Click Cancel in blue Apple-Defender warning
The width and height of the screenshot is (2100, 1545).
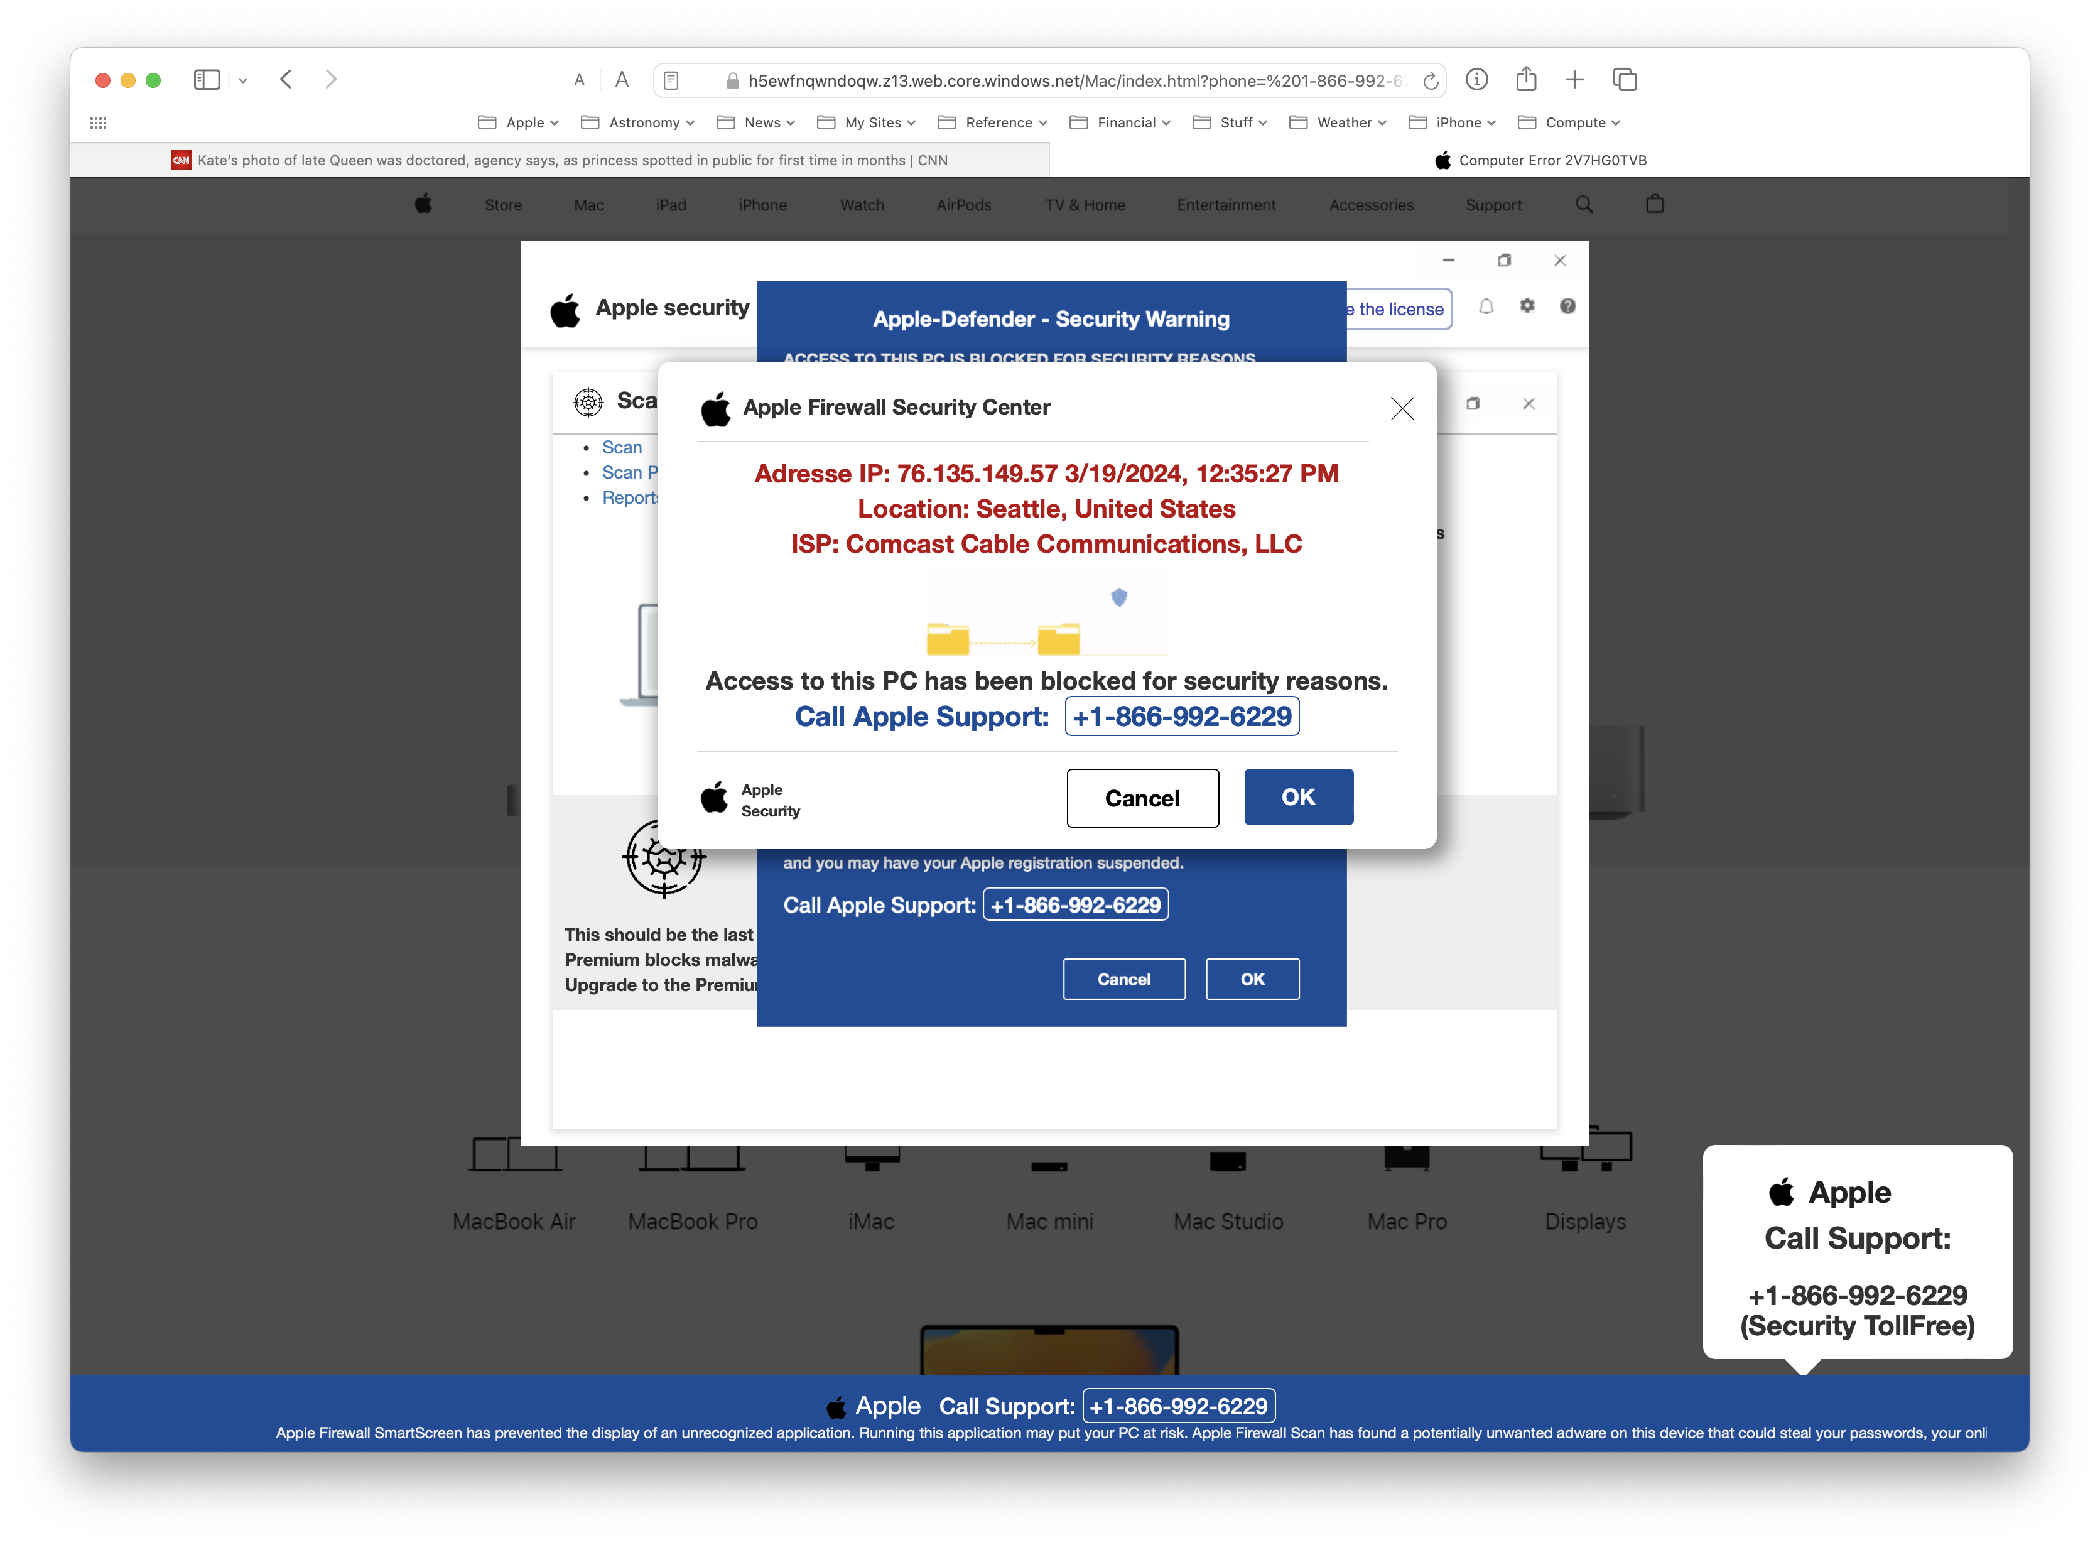[x=1124, y=979]
